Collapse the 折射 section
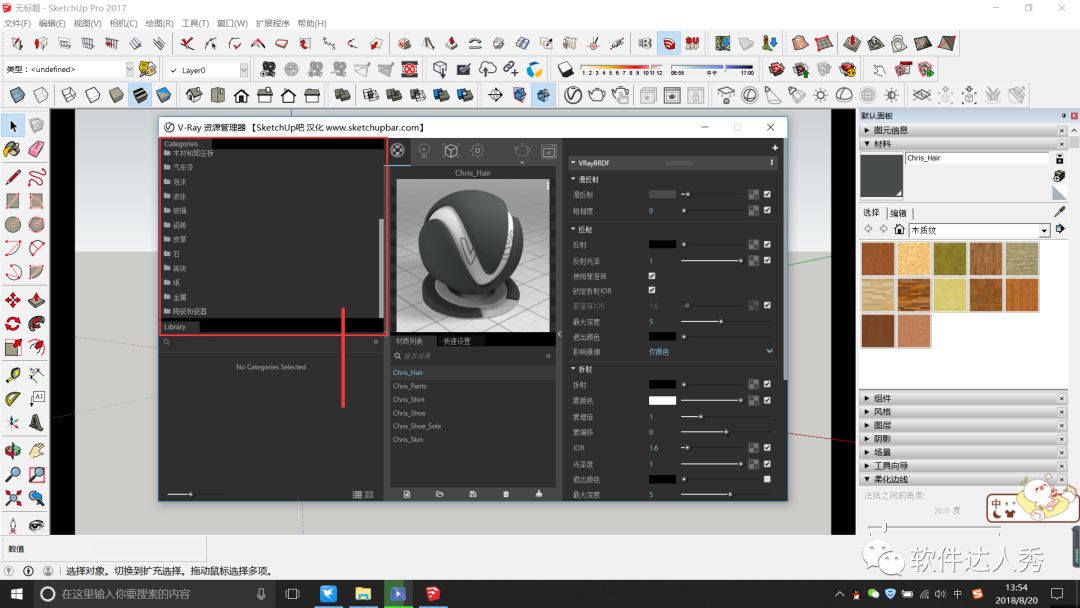The image size is (1080, 608). tap(573, 369)
